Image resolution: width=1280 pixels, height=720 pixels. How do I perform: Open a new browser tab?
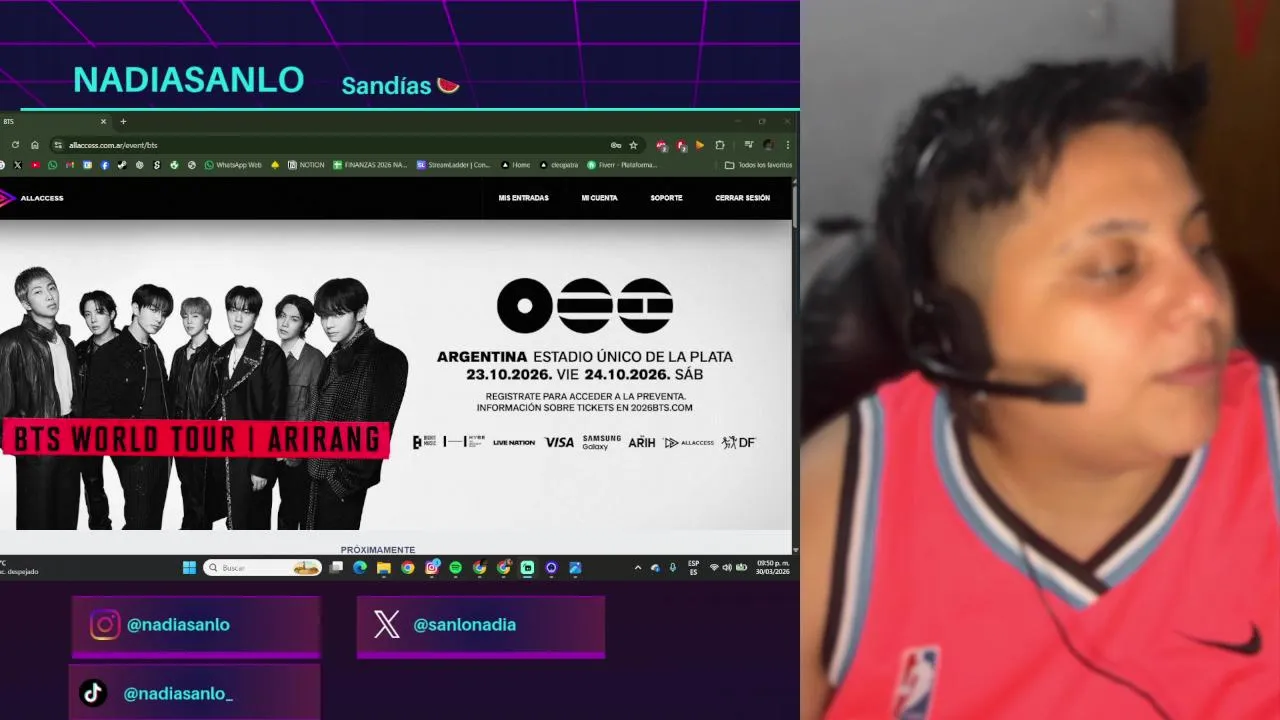pyautogui.click(x=123, y=122)
